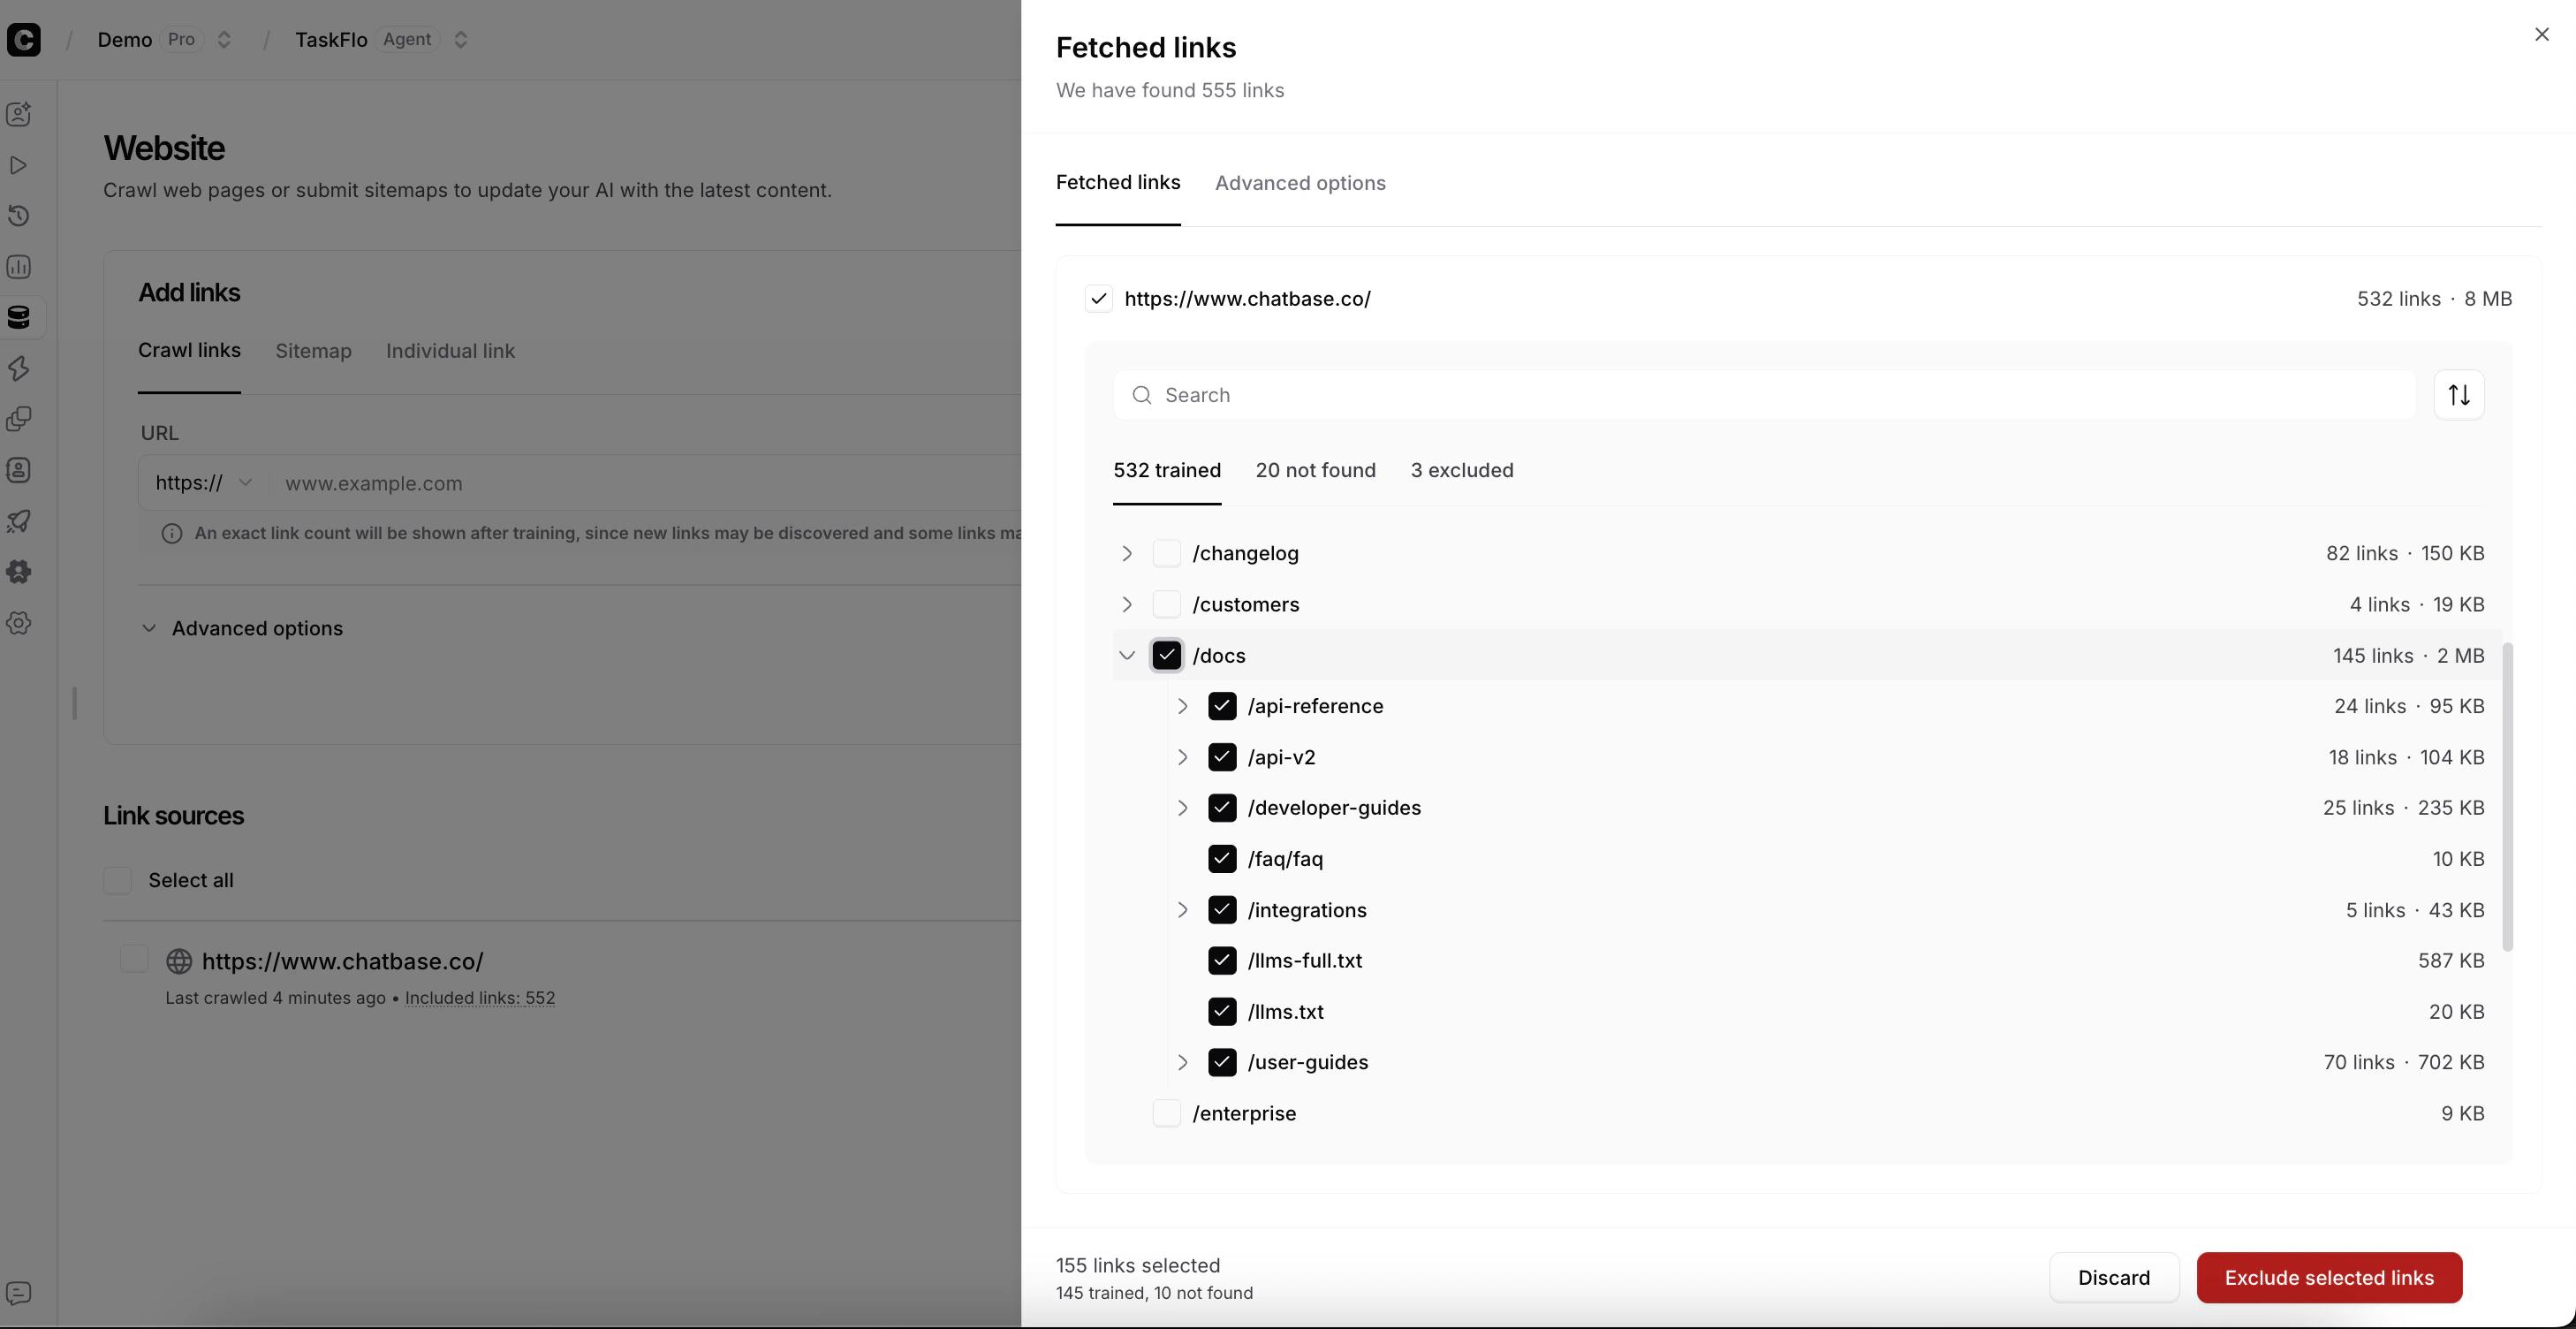
Task: Select the Crawl links tab
Action: click(x=189, y=351)
